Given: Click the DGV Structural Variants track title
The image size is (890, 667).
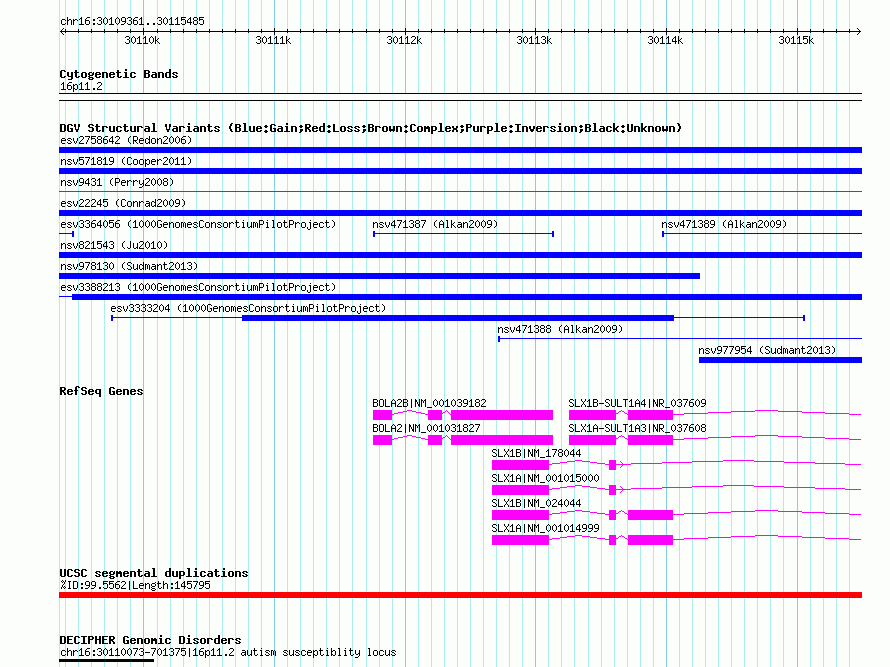Looking at the screenshot, I should tap(370, 128).
